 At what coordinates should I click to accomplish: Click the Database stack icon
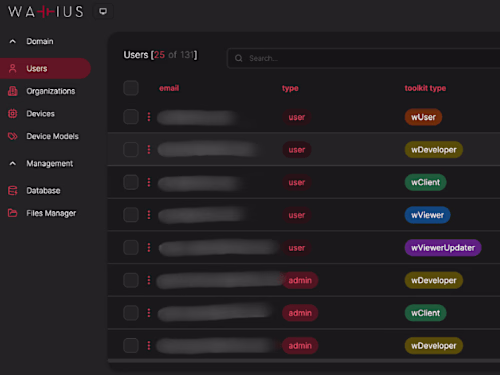coord(13,191)
